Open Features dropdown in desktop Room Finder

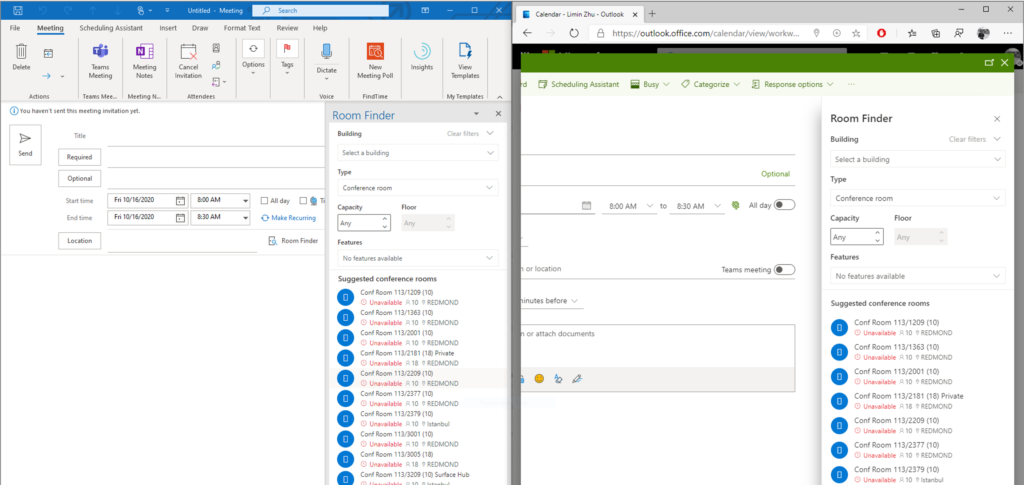(x=417, y=258)
